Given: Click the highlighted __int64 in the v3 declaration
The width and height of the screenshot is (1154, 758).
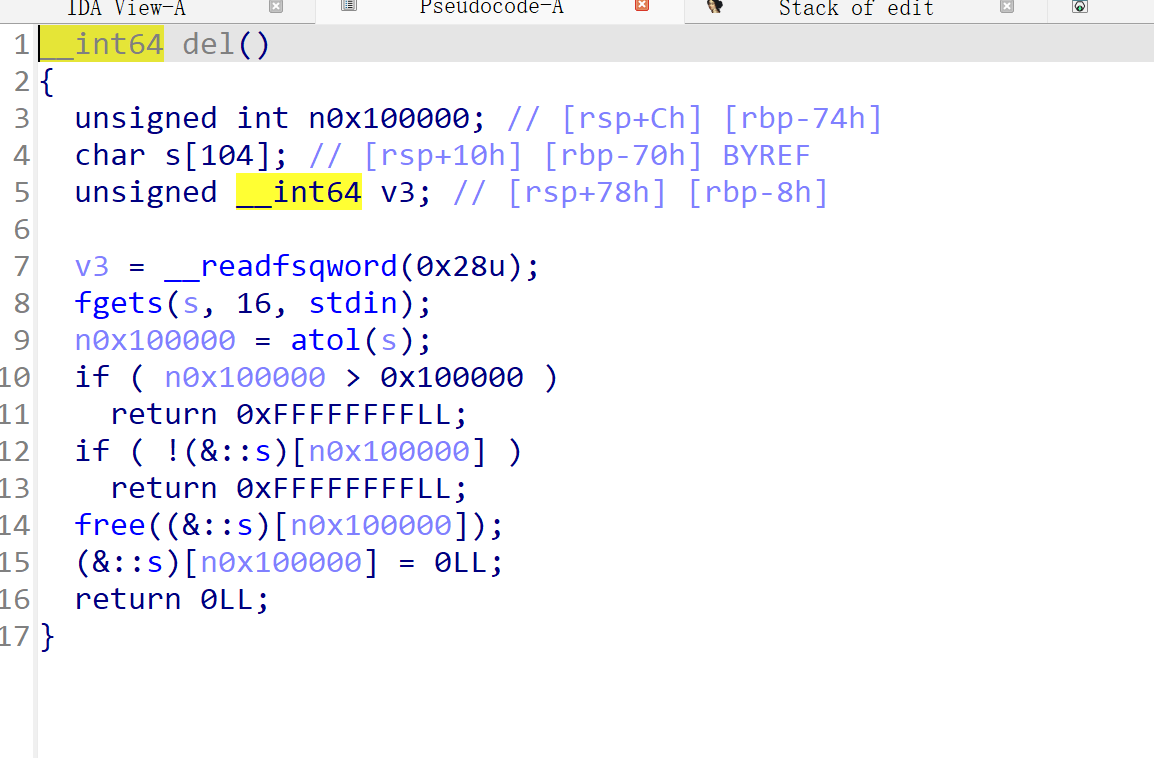Looking at the screenshot, I should tap(299, 192).
